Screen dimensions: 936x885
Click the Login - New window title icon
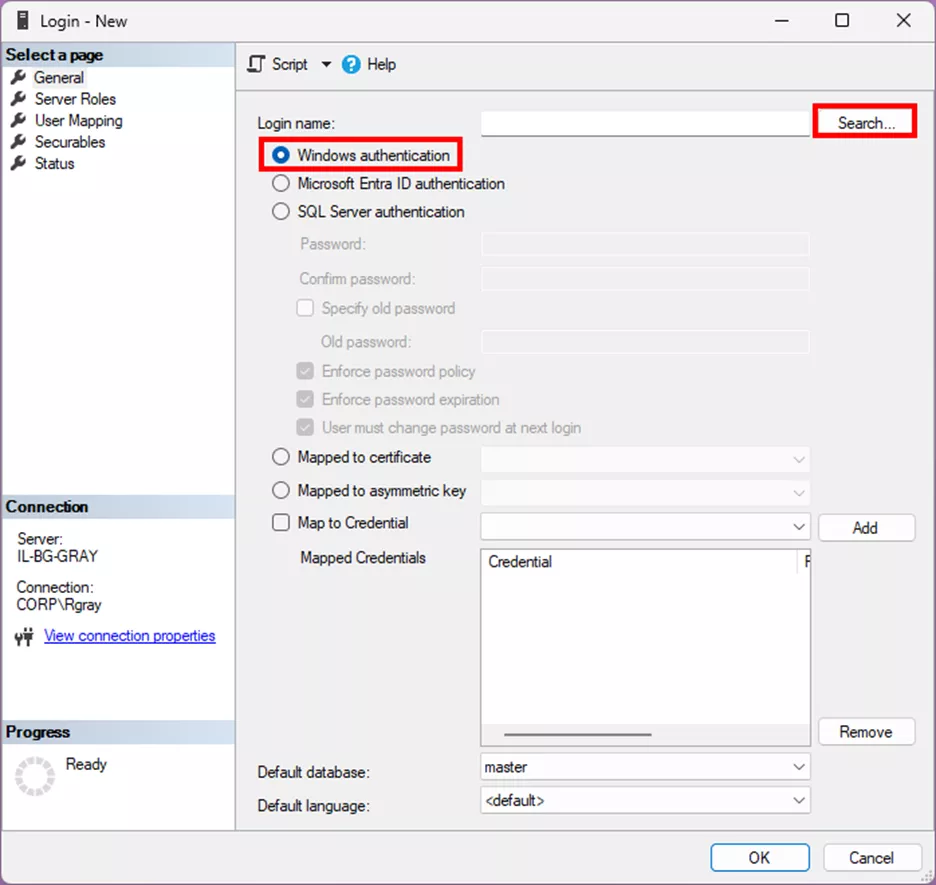[23, 21]
